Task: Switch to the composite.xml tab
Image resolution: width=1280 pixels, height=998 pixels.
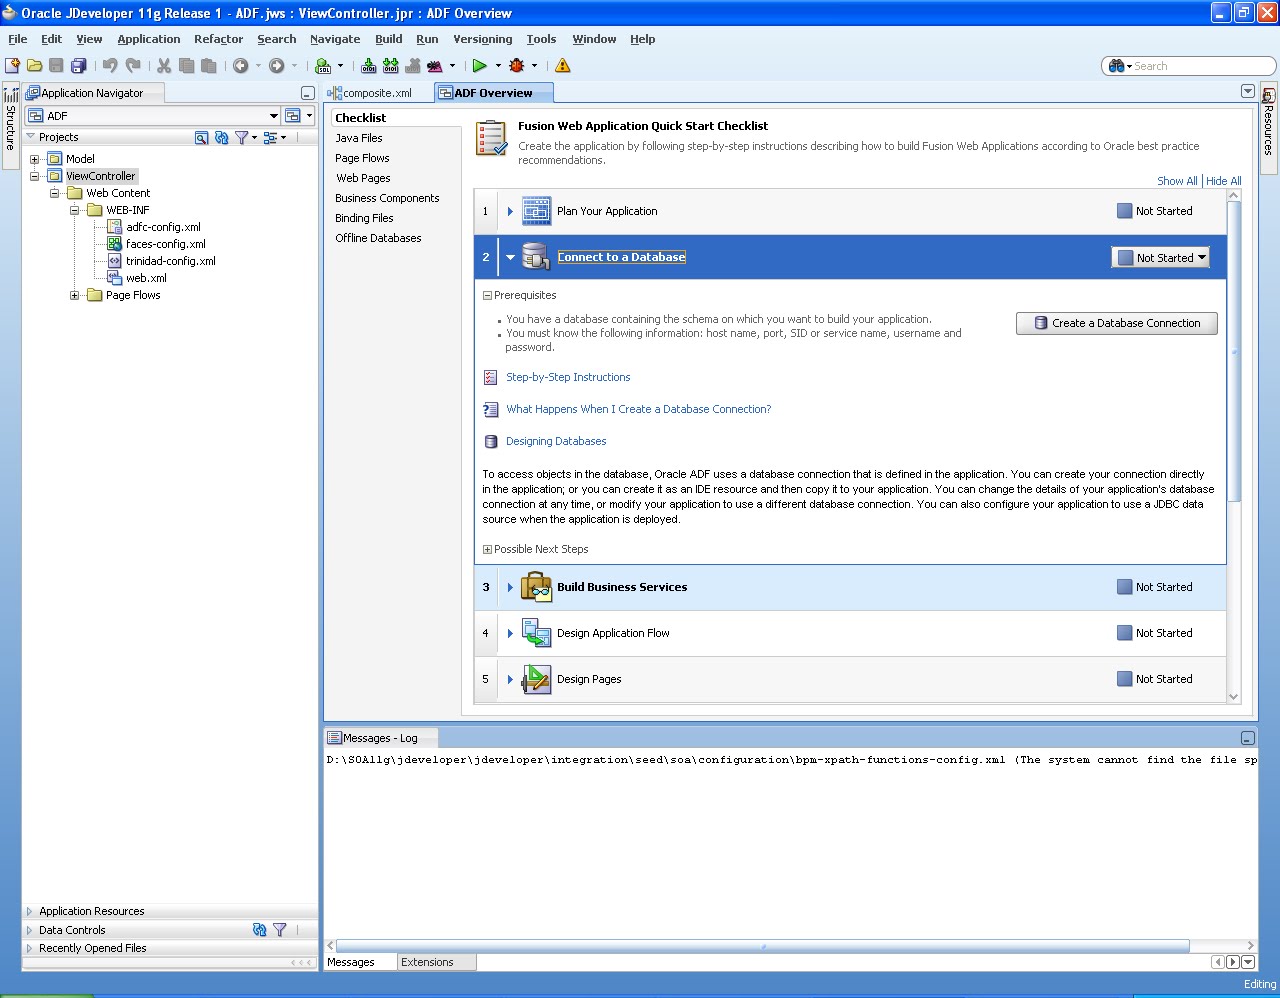Action: pos(378,91)
